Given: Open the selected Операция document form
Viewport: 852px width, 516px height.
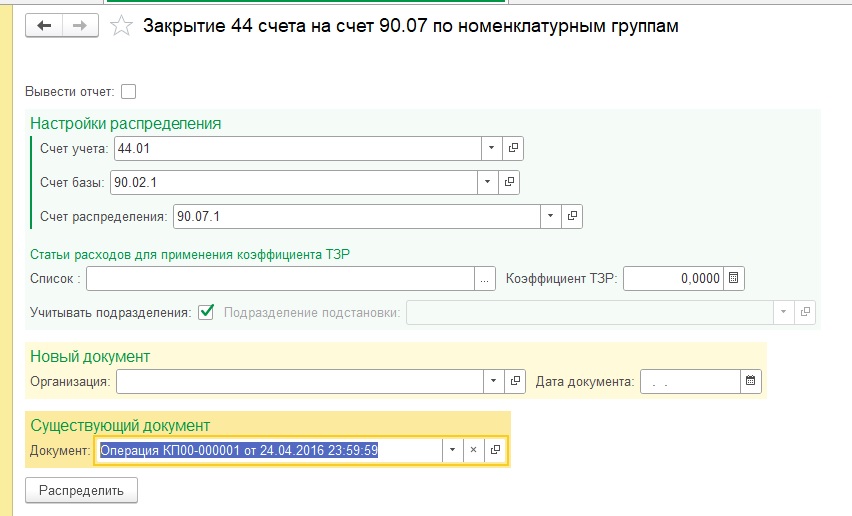Looking at the screenshot, I should tap(495, 450).
